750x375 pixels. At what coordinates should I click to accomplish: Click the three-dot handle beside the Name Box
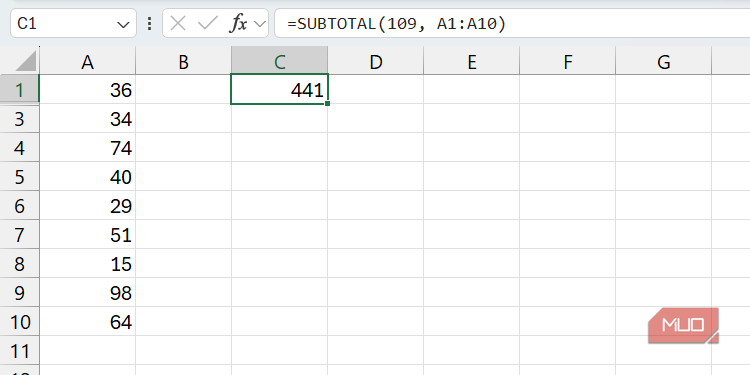[150, 23]
